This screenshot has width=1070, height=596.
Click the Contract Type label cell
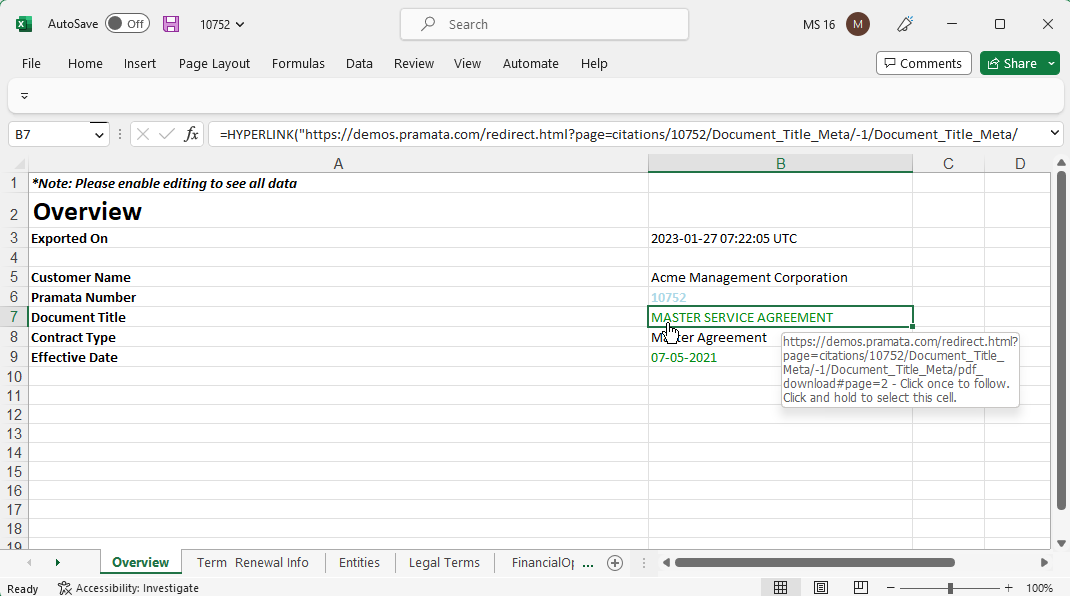pyautogui.click(x=338, y=337)
